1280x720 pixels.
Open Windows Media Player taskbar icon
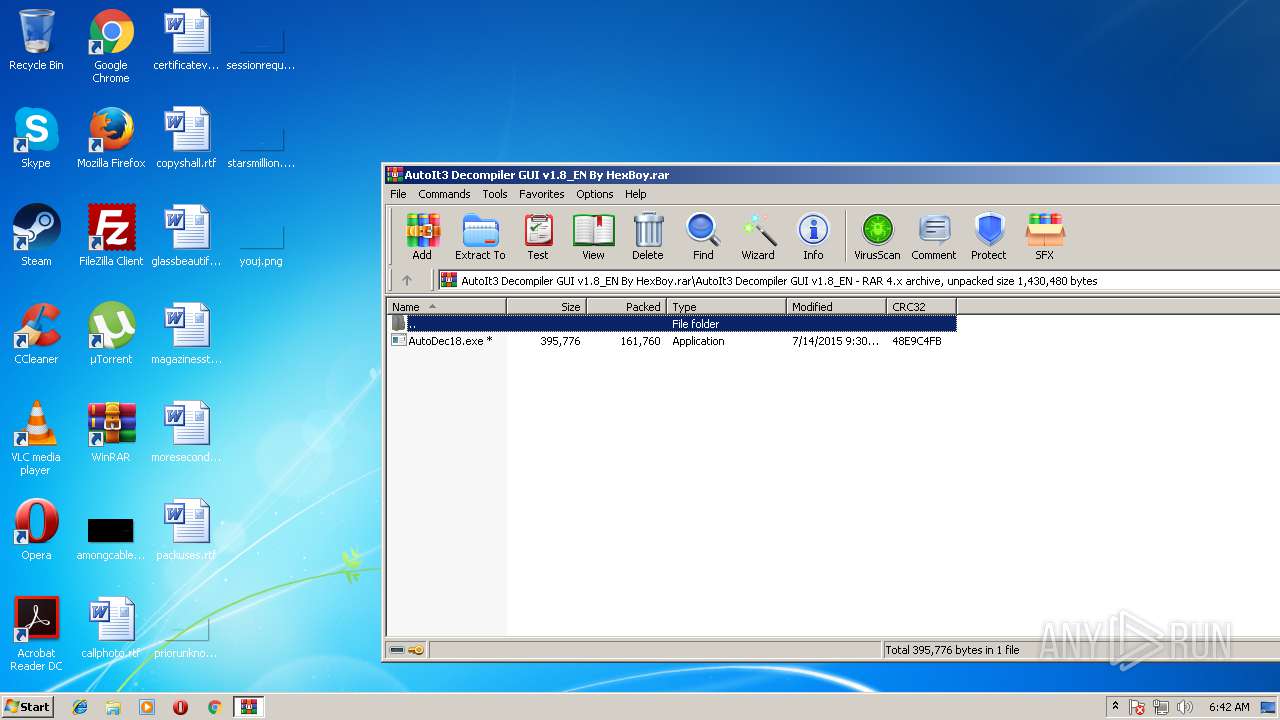pyautogui.click(x=147, y=707)
